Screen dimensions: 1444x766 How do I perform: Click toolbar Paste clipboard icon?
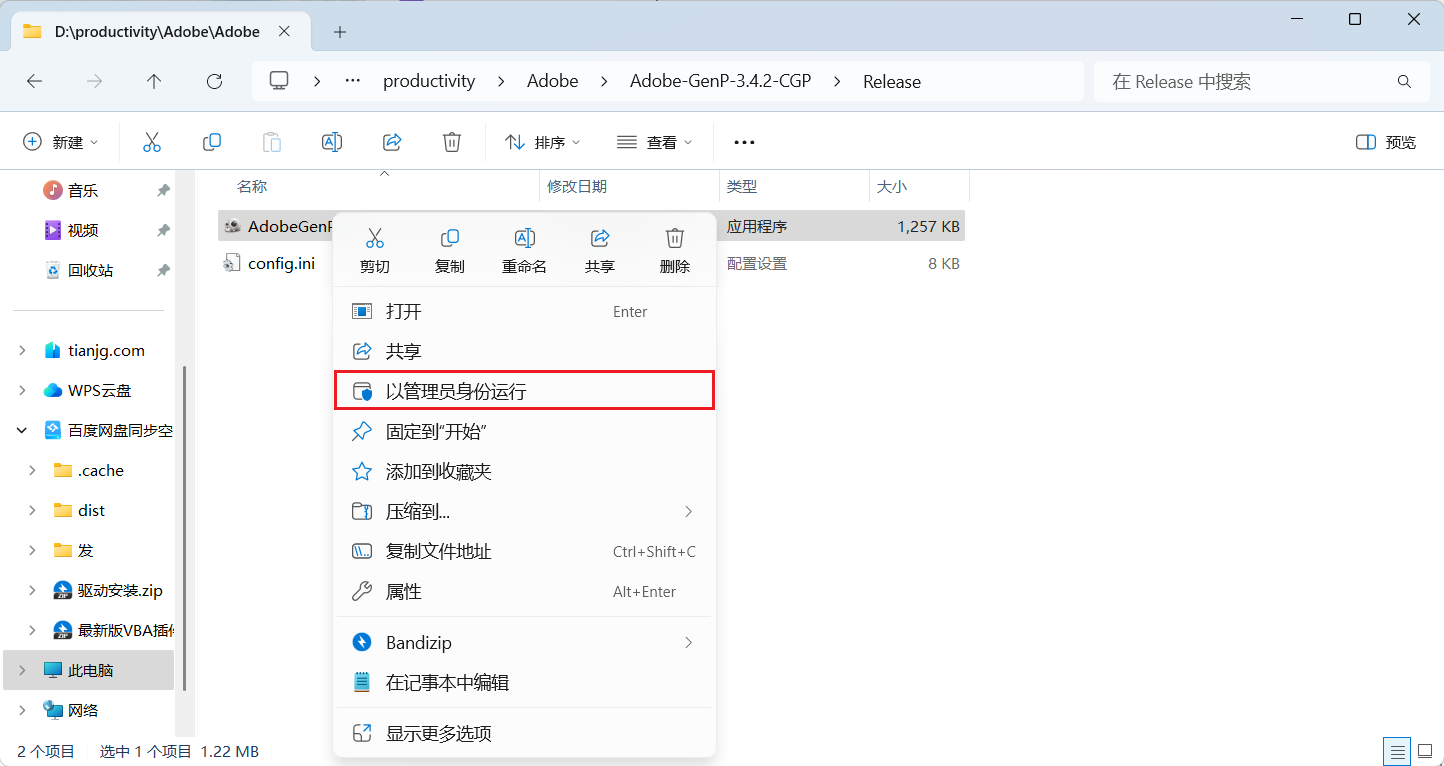pyautogui.click(x=272, y=142)
